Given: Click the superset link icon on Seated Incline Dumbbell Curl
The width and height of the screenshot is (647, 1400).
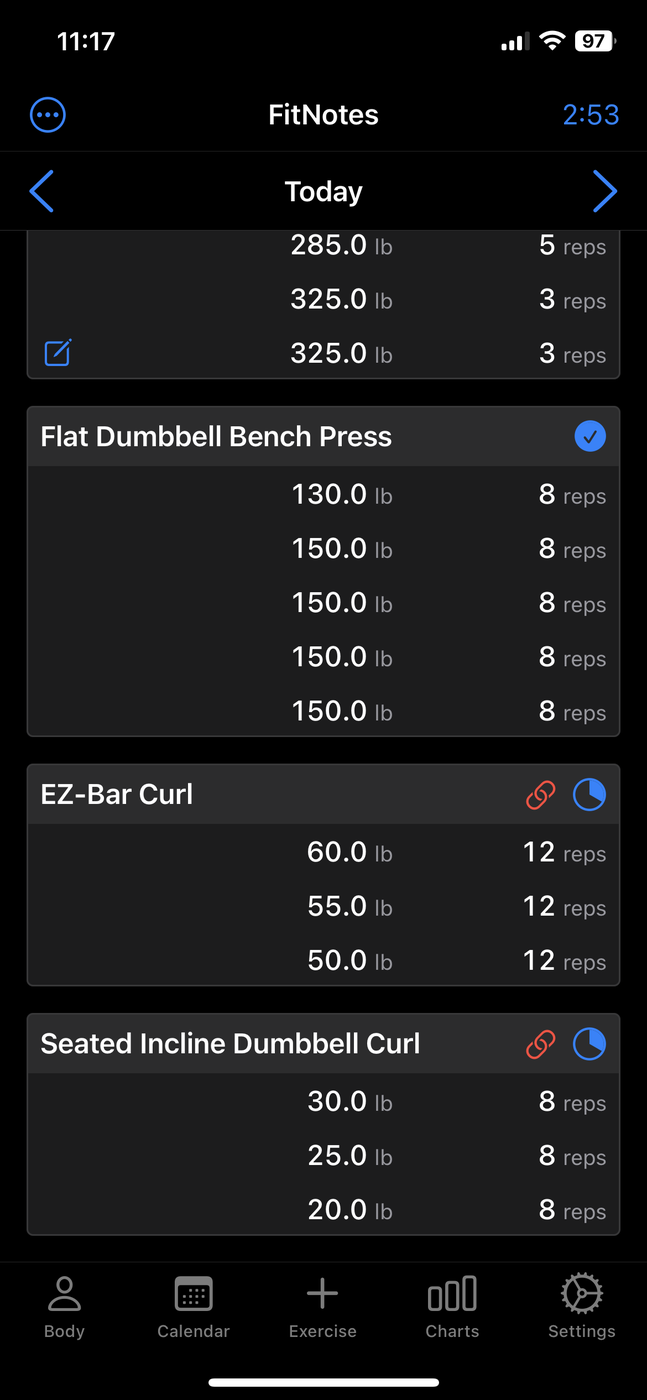Looking at the screenshot, I should tap(540, 1045).
